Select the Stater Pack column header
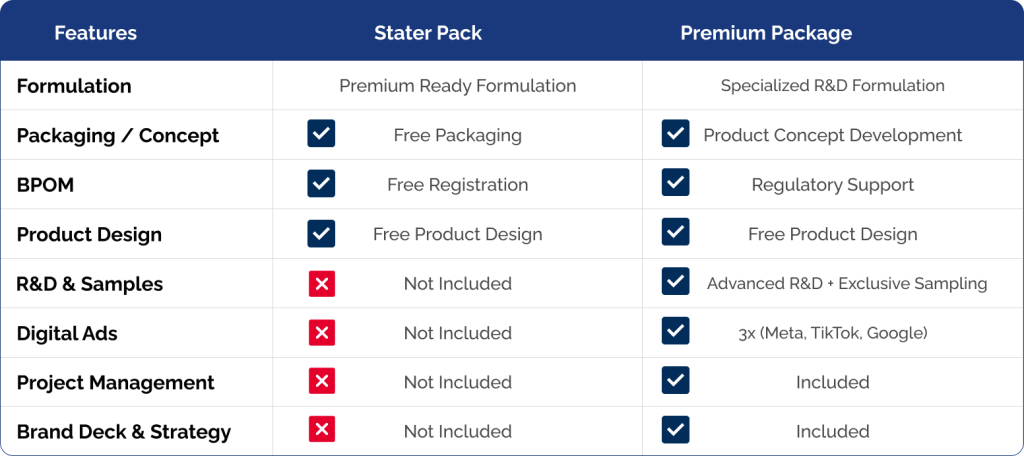 pyautogui.click(x=428, y=33)
